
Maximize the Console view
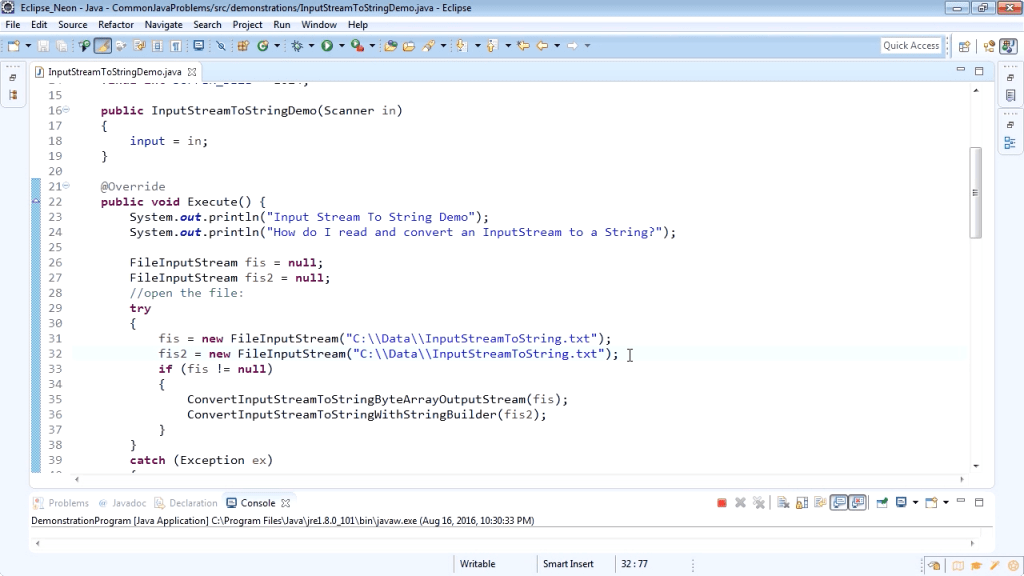pos(977,502)
